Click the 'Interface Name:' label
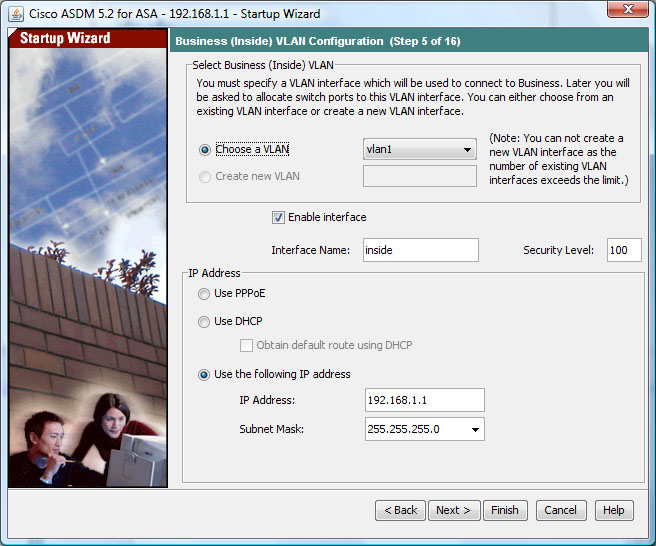The height and width of the screenshot is (546, 656). tap(310, 250)
